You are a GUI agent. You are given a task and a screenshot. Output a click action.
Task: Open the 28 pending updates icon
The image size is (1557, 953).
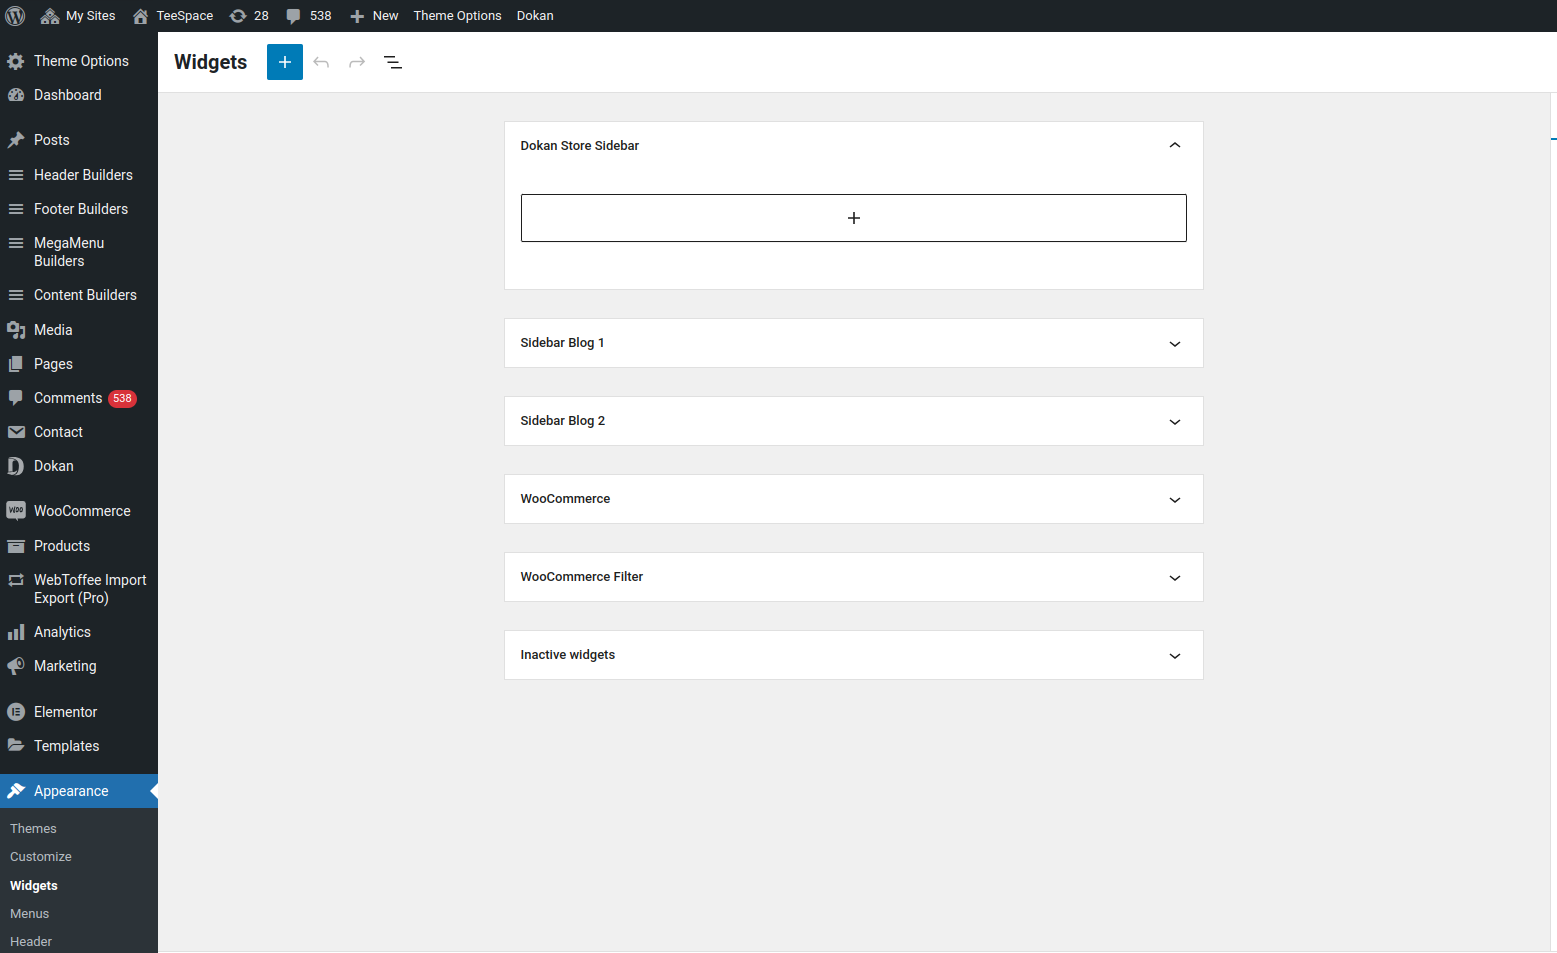[x=249, y=16]
